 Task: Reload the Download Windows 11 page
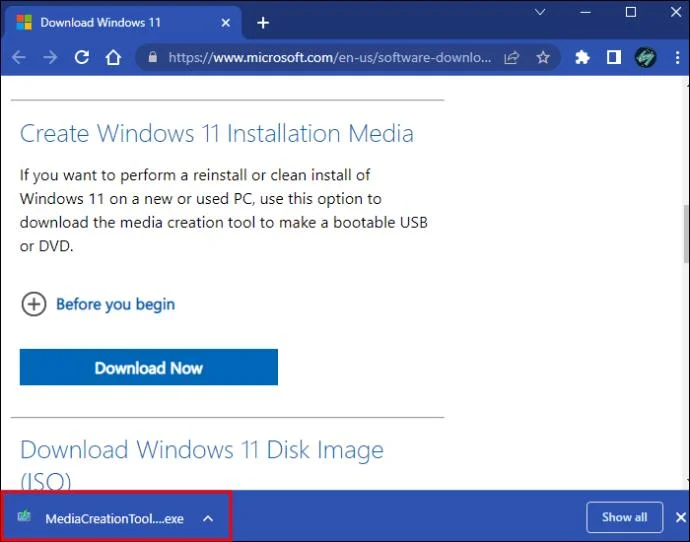[82, 57]
